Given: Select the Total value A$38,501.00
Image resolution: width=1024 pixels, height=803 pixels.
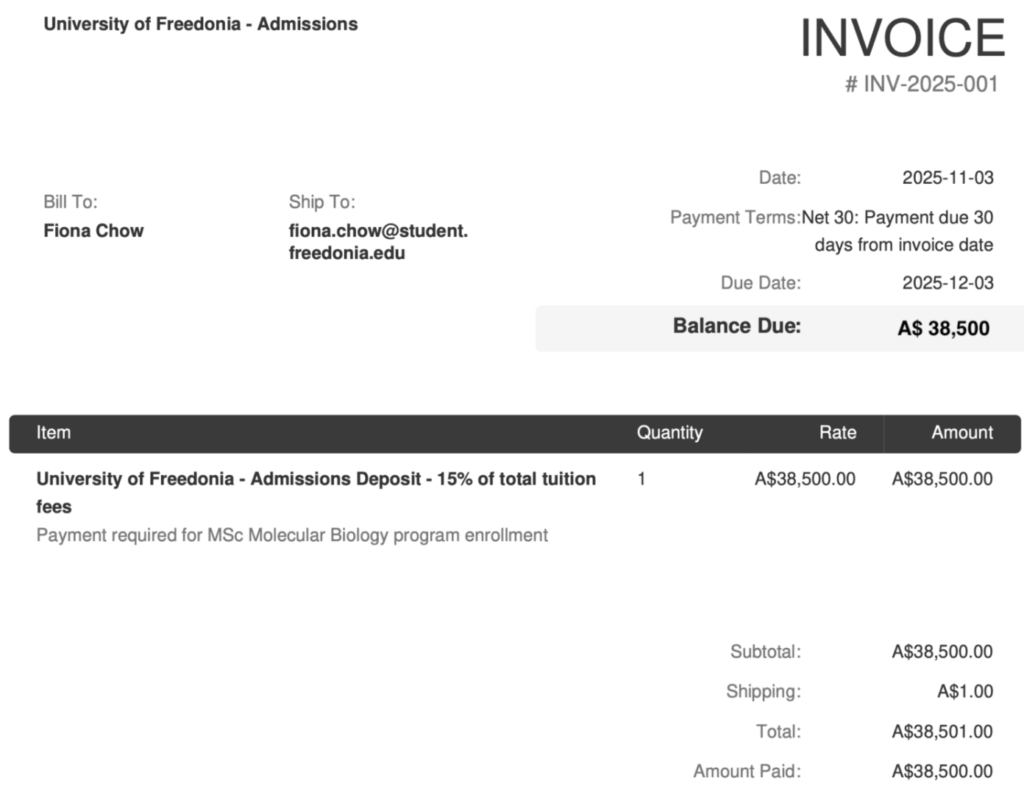Looking at the screenshot, I should (942, 732).
